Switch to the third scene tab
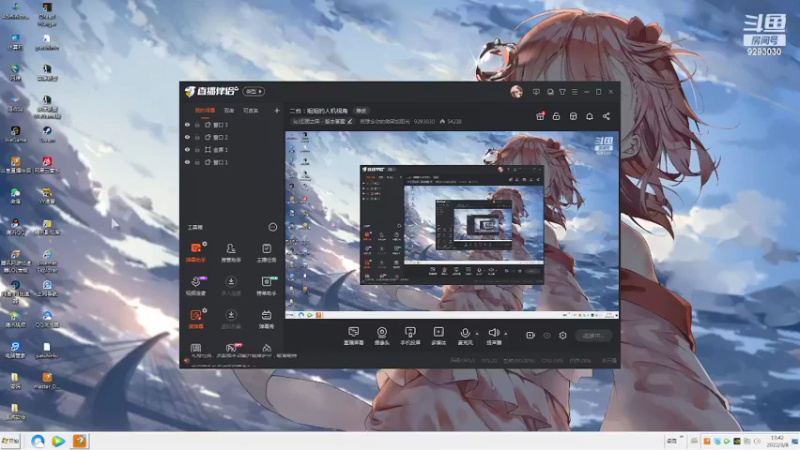The height and width of the screenshot is (450, 800). point(251,110)
